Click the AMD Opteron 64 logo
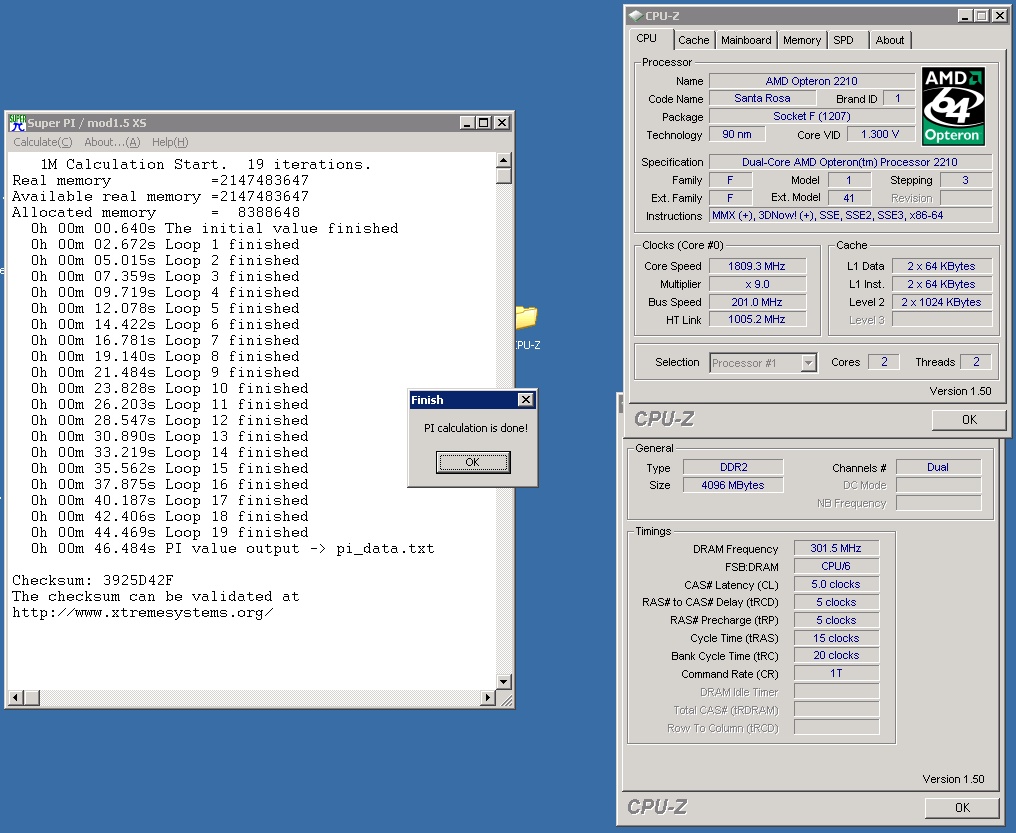The width and height of the screenshot is (1016, 833). [x=953, y=106]
